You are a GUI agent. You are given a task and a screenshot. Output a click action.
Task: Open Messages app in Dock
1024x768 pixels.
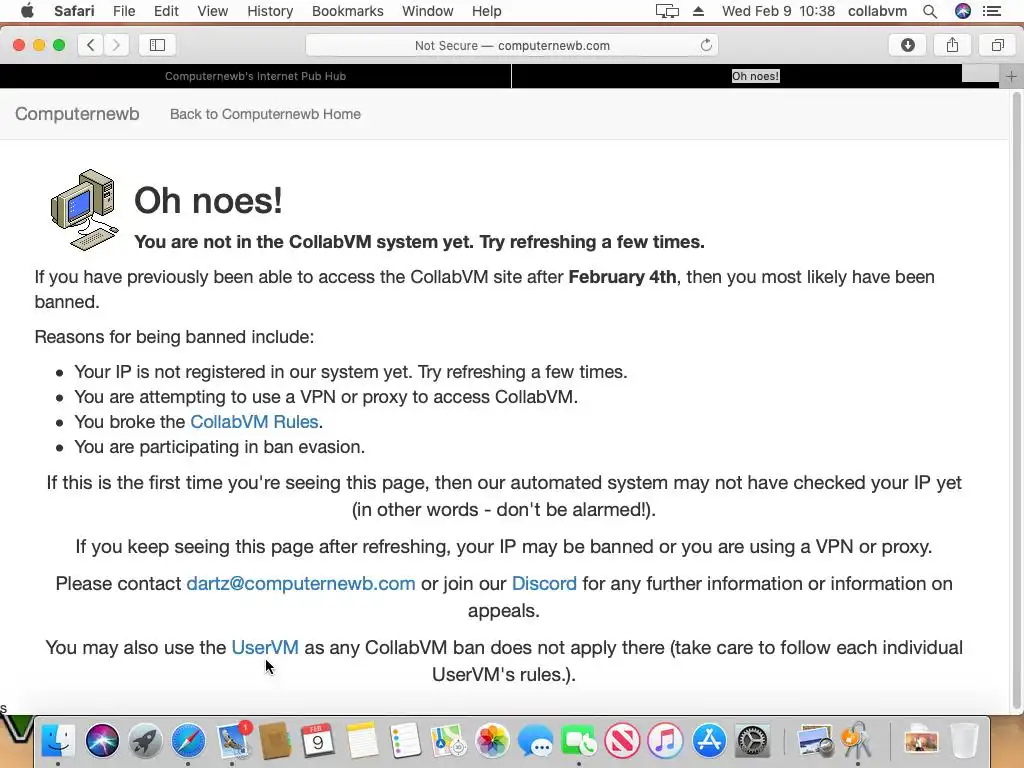tap(536, 741)
